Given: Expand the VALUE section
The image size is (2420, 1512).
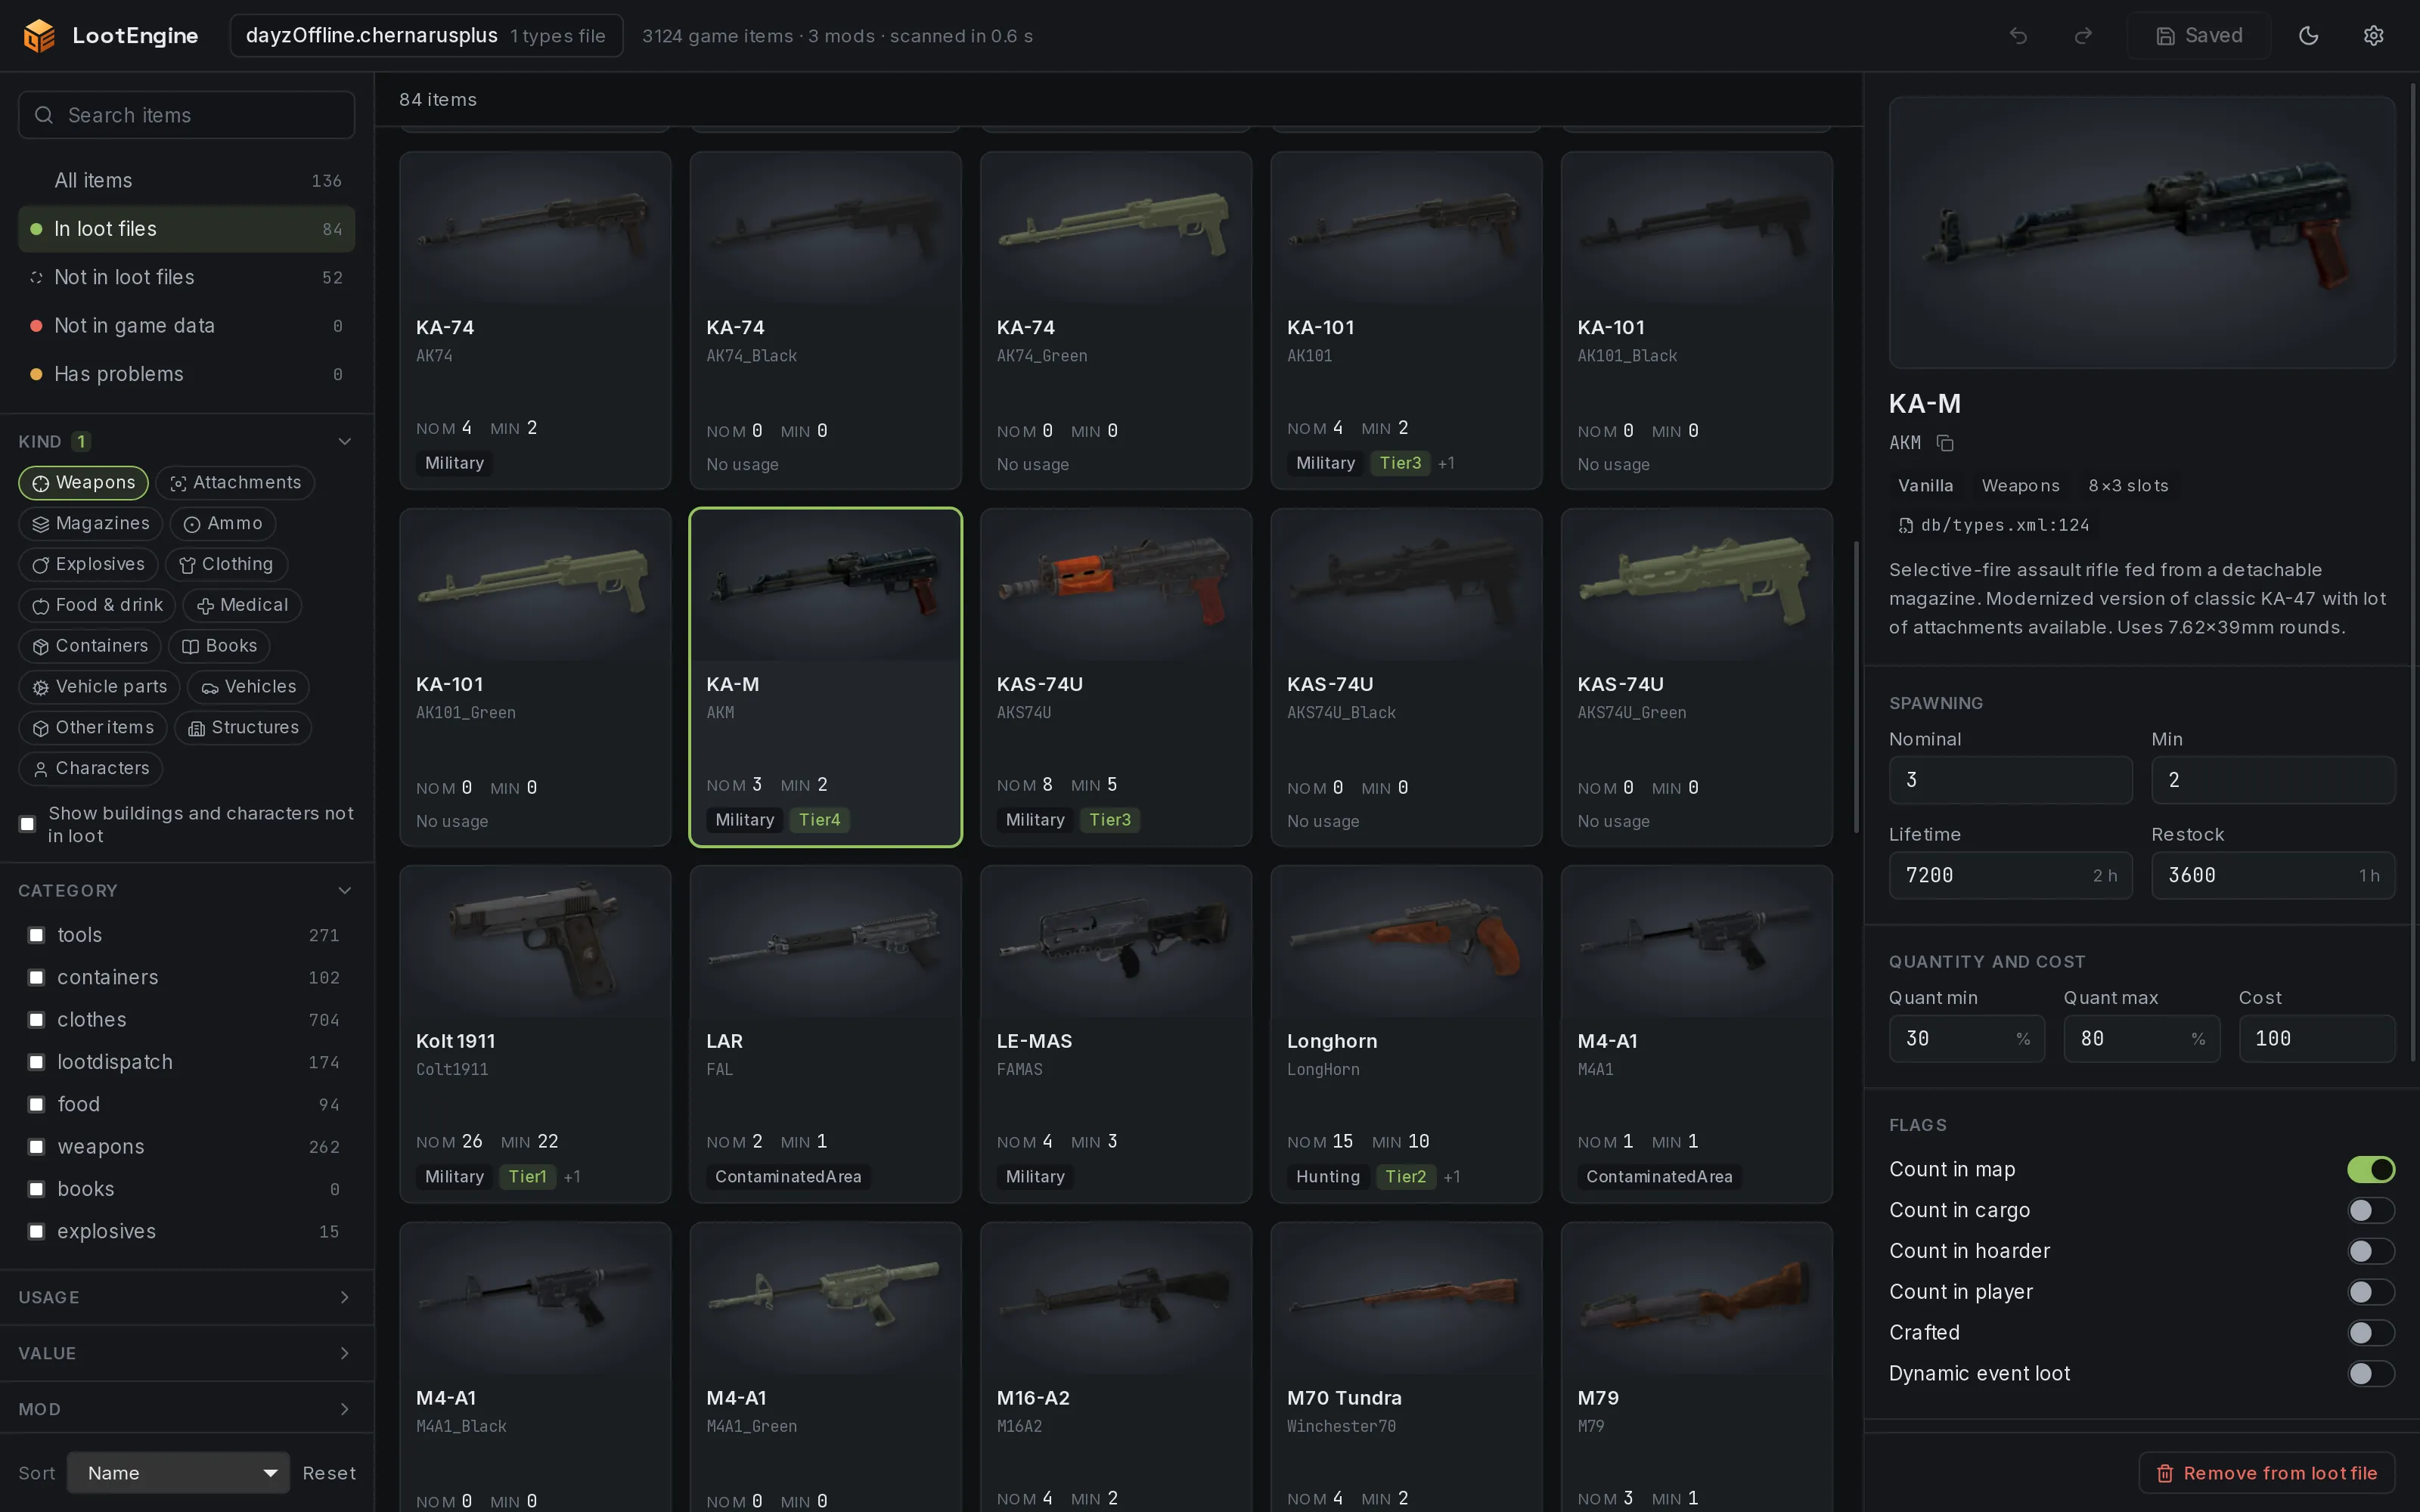Looking at the screenshot, I should click(187, 1354).
